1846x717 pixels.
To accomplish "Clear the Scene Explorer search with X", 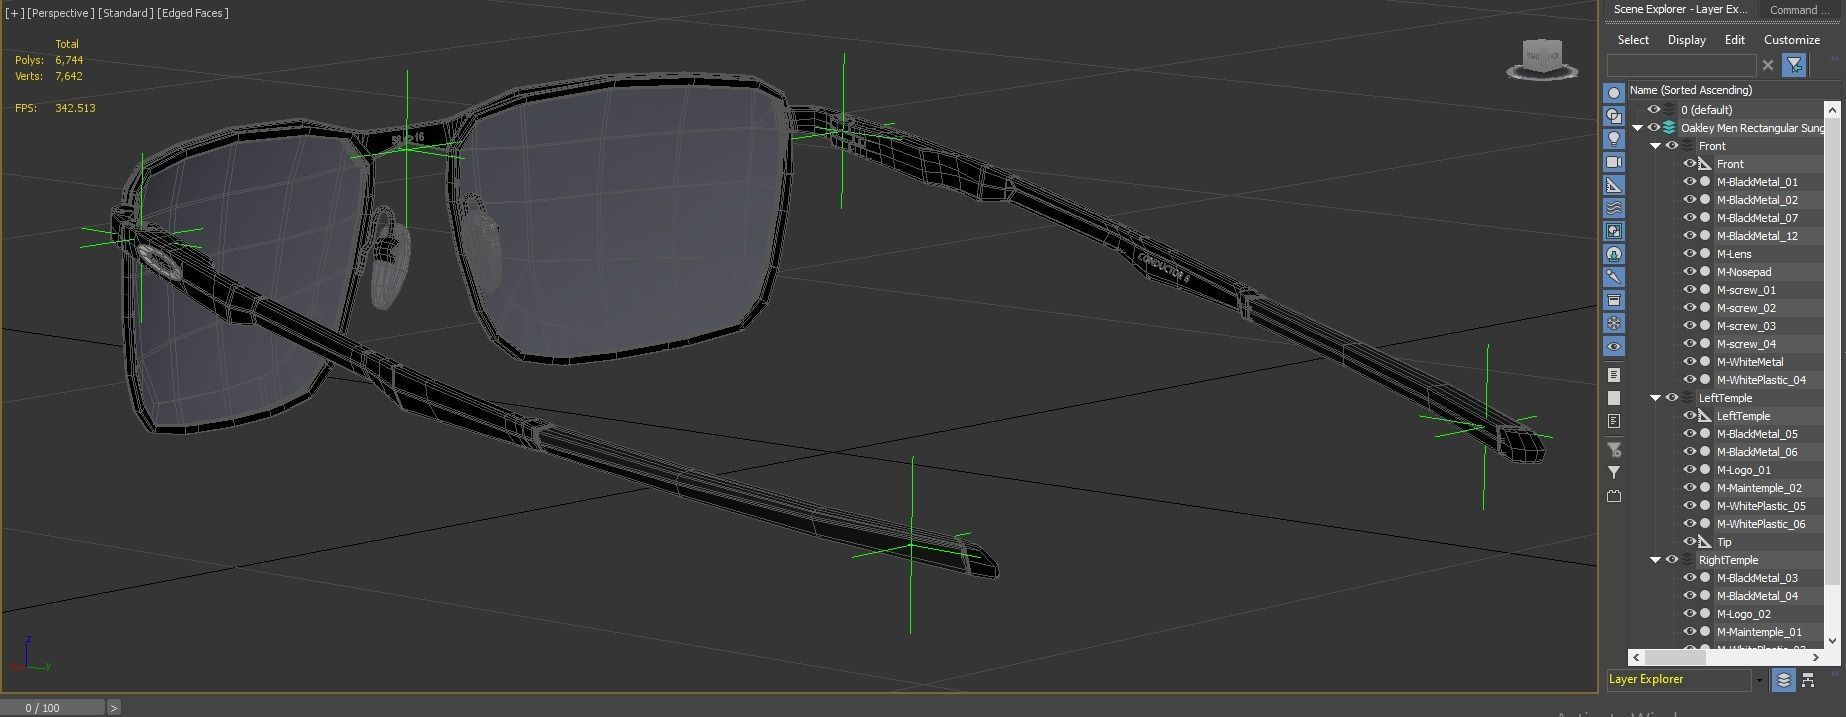I will tap(1768, 65).
